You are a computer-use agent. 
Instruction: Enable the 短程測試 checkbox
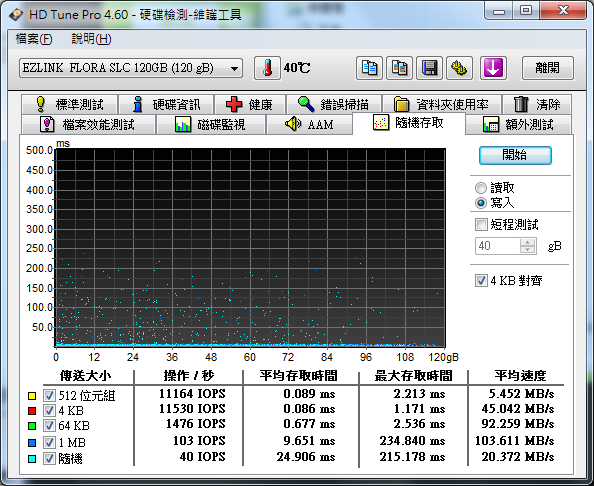tap(481, 224)
